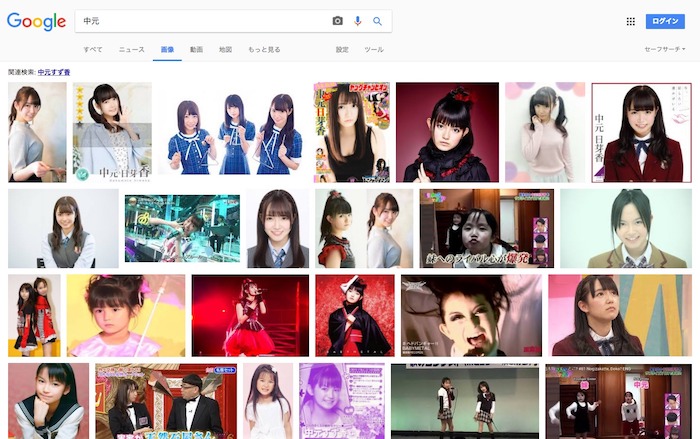
Task: Open the 地図 tab
Action: pos(225,49)
